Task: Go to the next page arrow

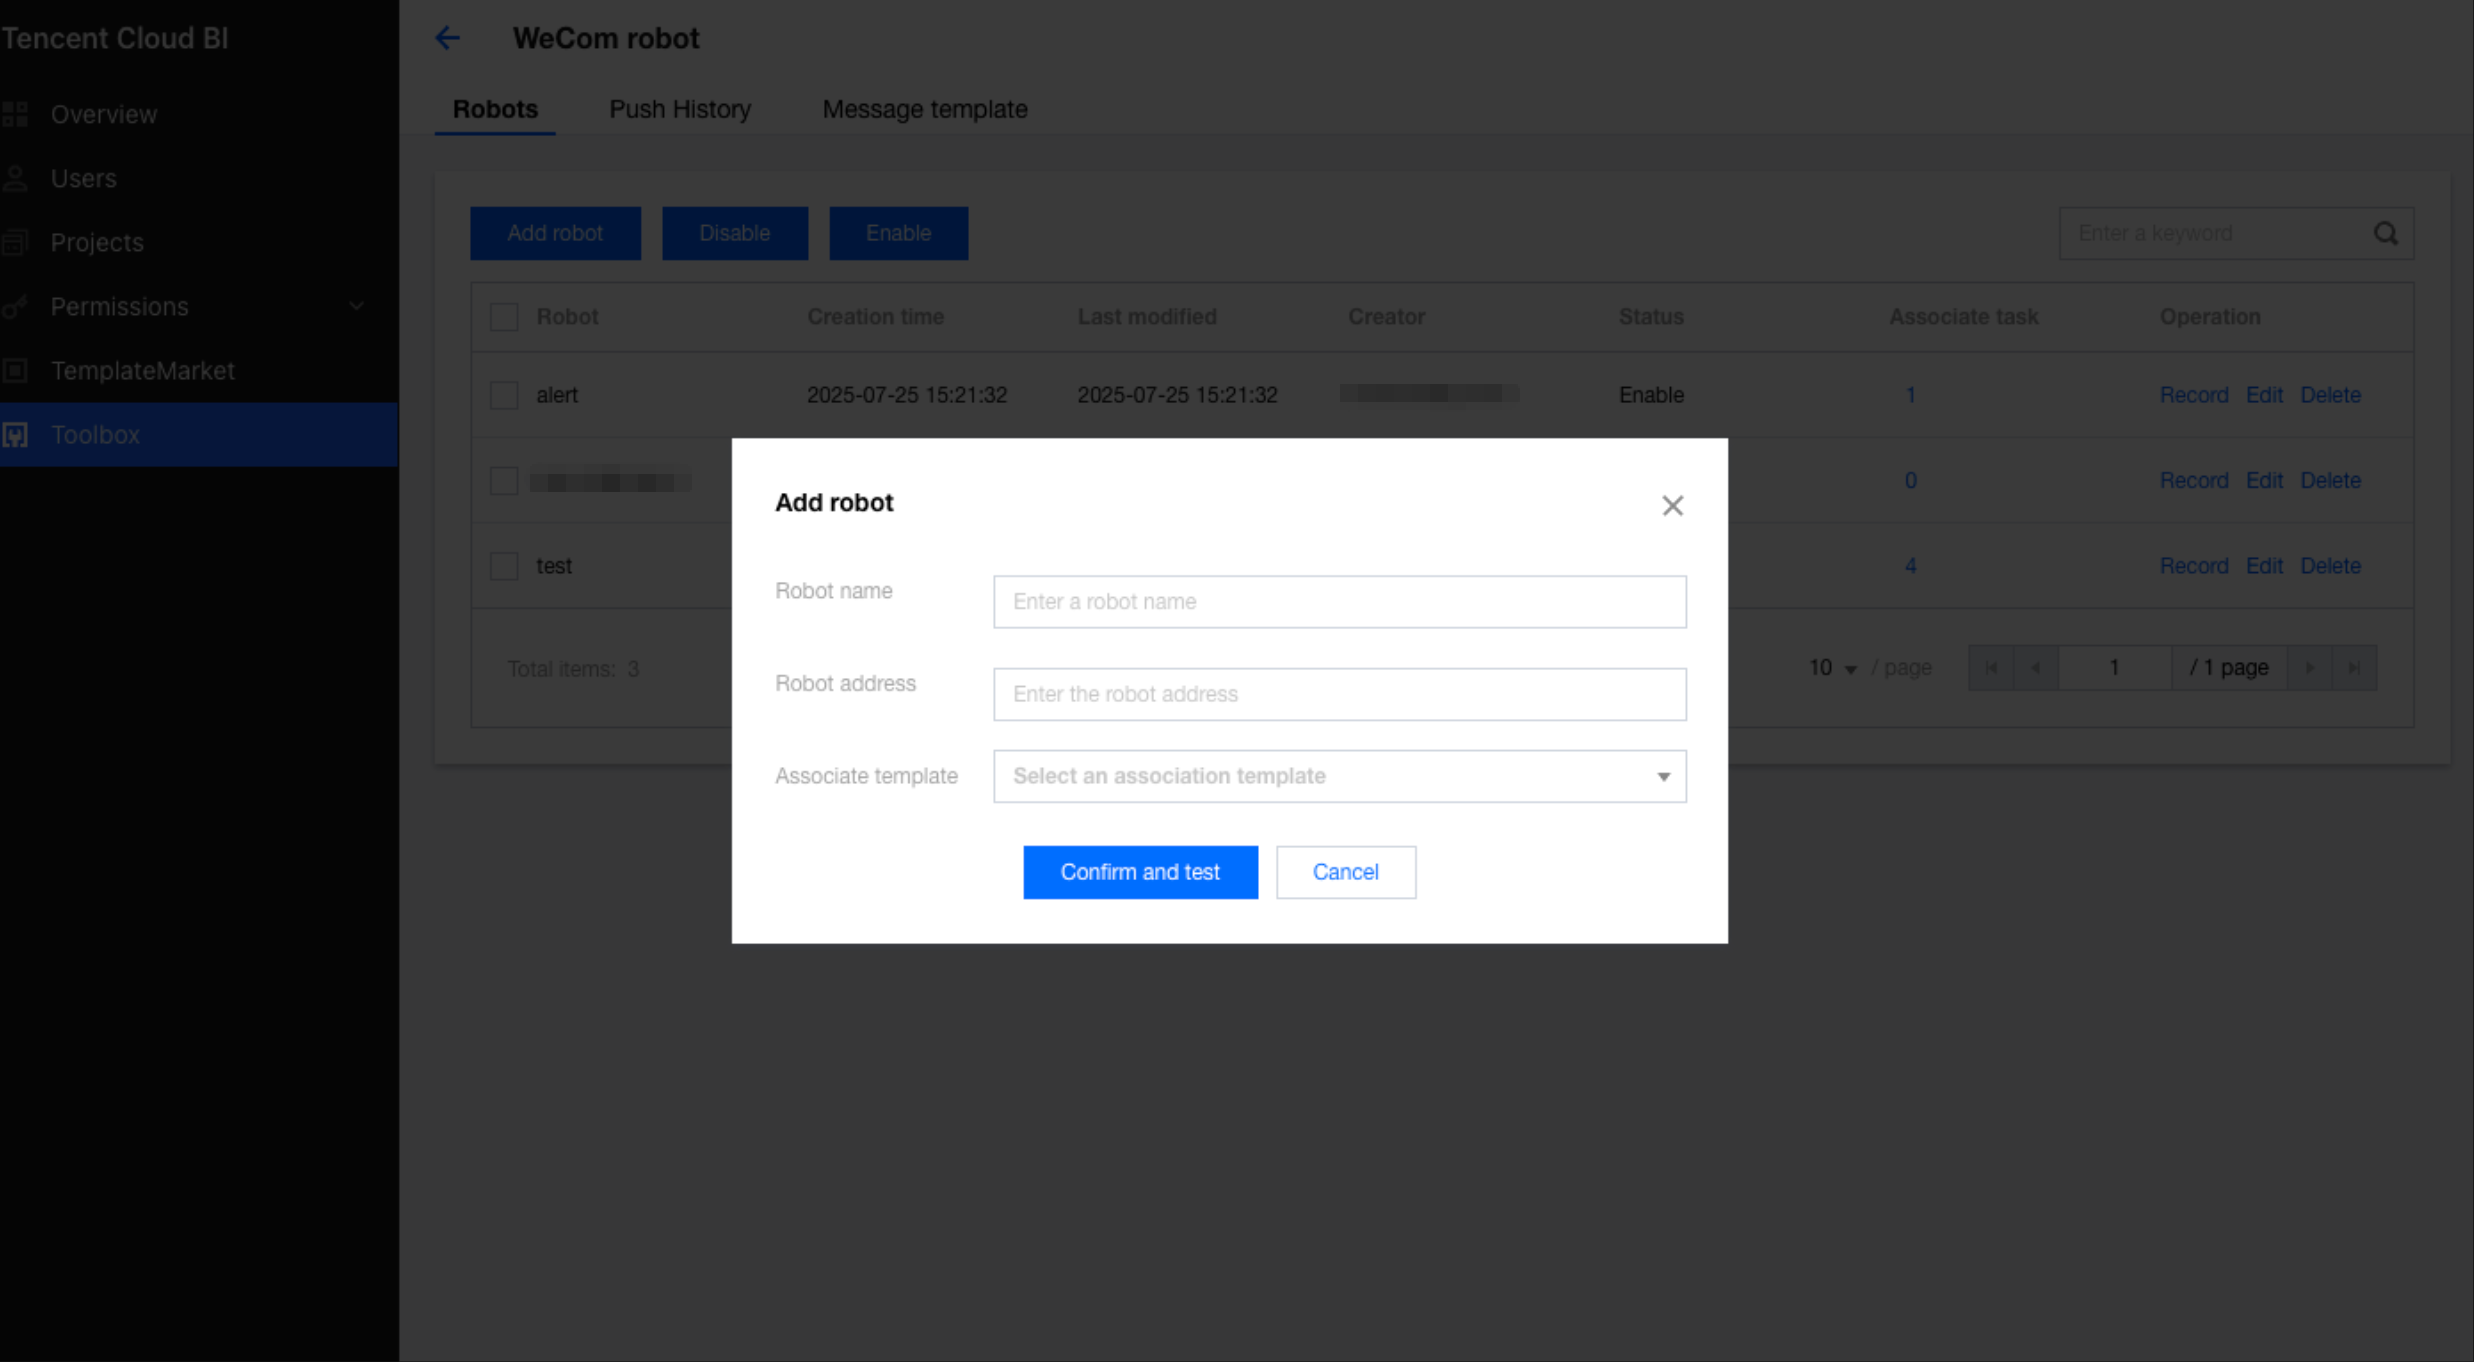Action: pyautogui.click(x=2310, y=668)
